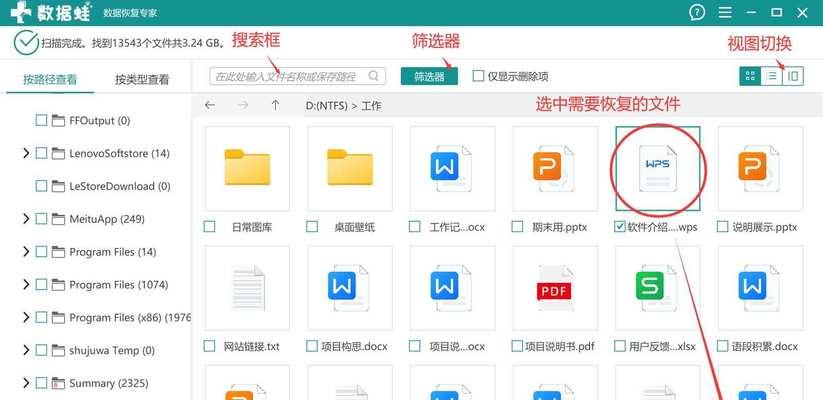Go up one folder level
The image size is (823, 400).
click(276, 106)
